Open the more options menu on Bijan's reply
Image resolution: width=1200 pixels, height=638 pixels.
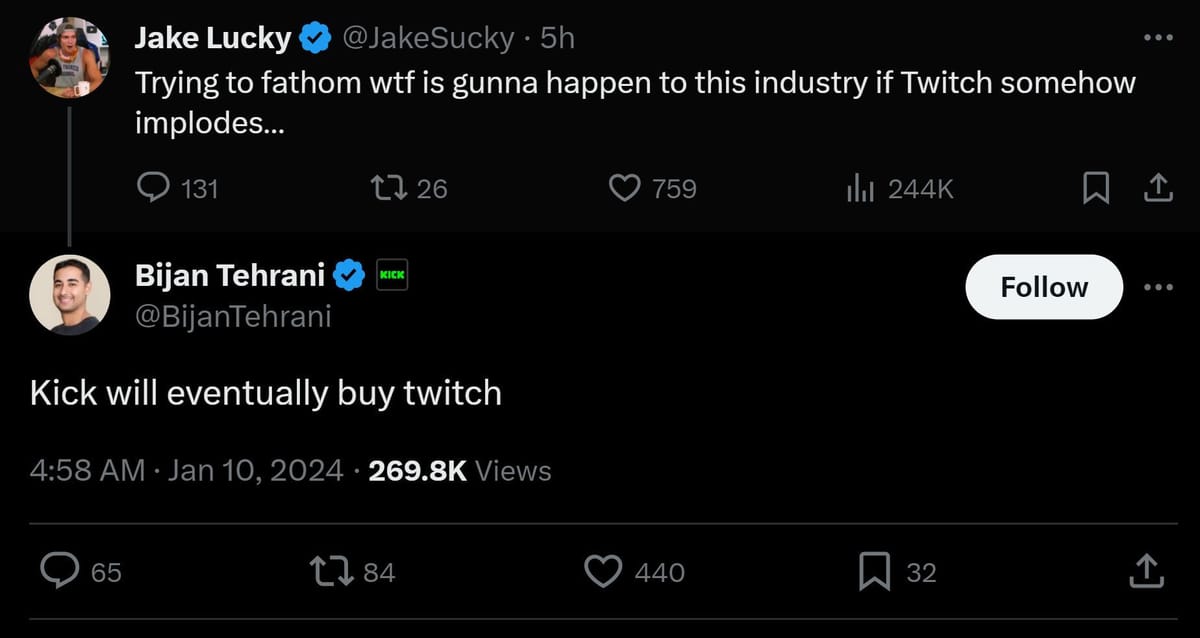point(1157,288)
